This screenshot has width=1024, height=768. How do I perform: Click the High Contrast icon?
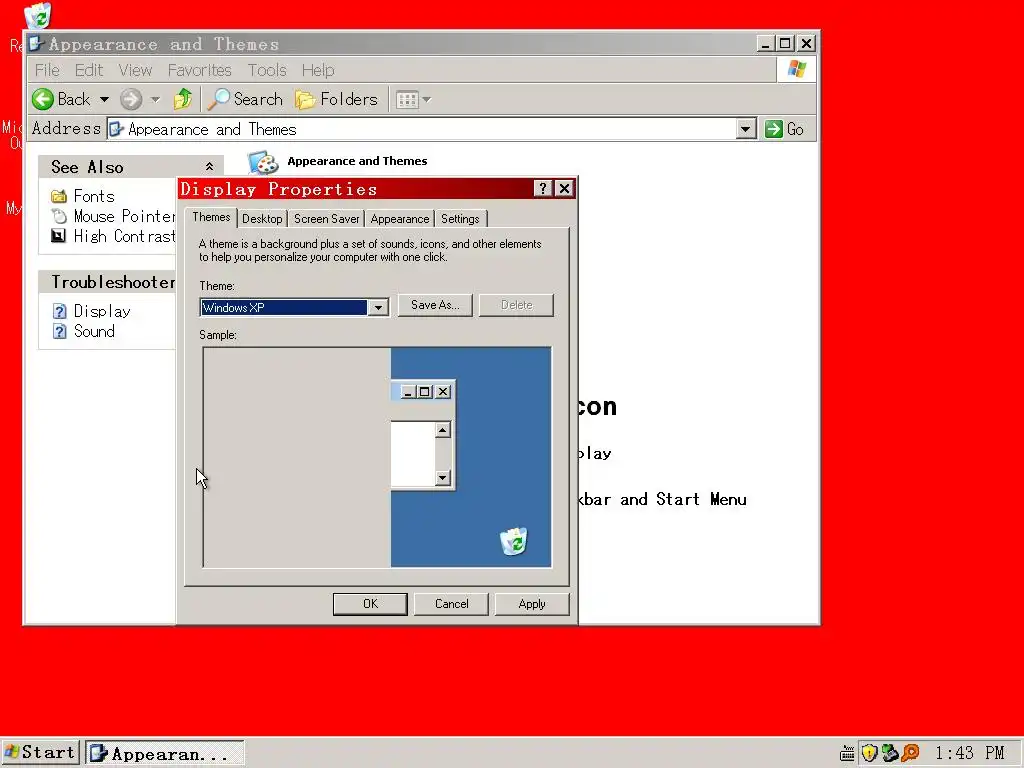click(59, 236)
